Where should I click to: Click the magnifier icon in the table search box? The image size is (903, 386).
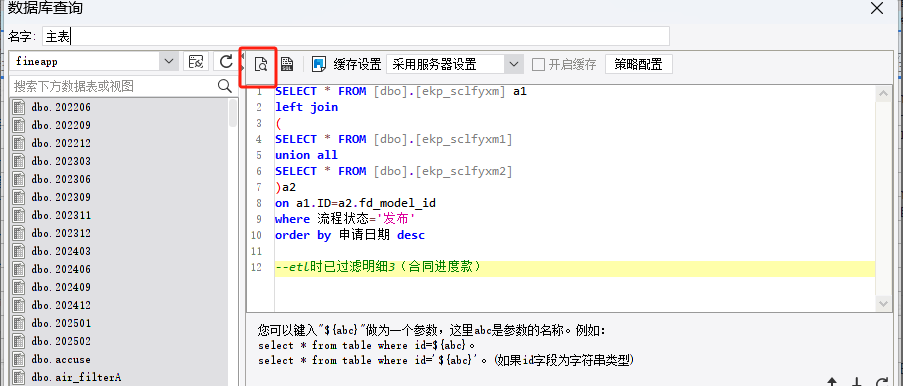pyautogui.click(x=225, y=86)
